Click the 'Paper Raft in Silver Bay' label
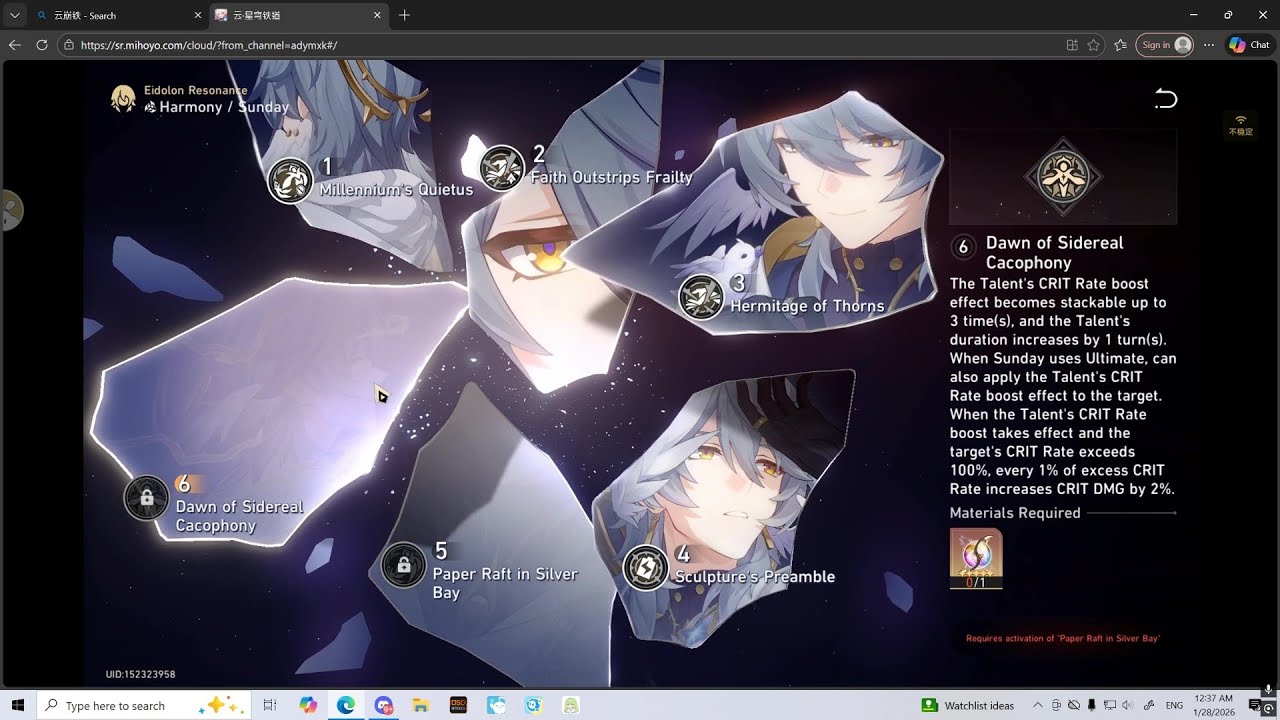 [505, 583]
